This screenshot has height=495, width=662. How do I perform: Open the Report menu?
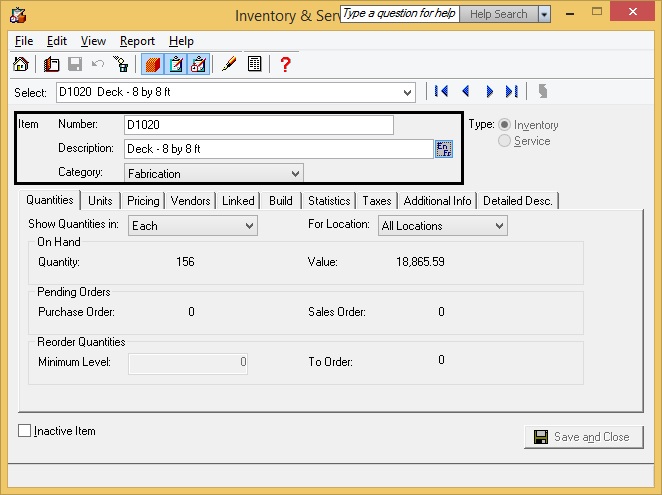pyautogui.click(x=137, y=41)
